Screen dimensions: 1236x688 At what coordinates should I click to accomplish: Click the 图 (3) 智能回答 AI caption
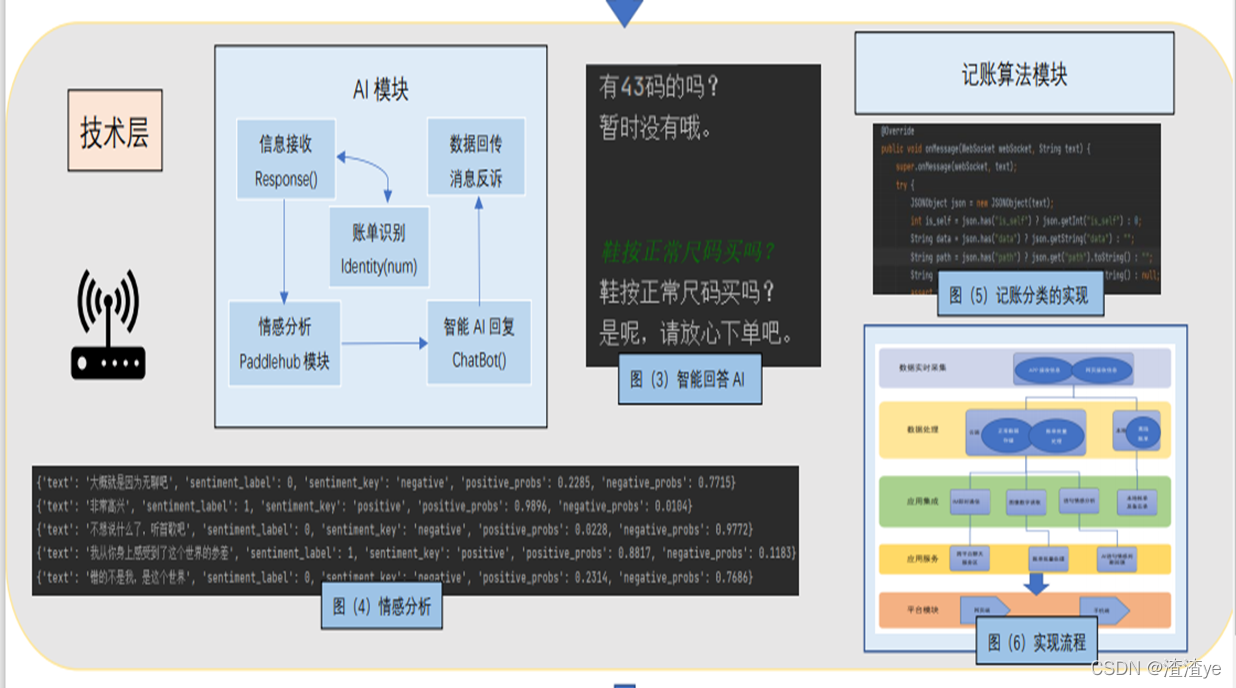coord(689,379)
